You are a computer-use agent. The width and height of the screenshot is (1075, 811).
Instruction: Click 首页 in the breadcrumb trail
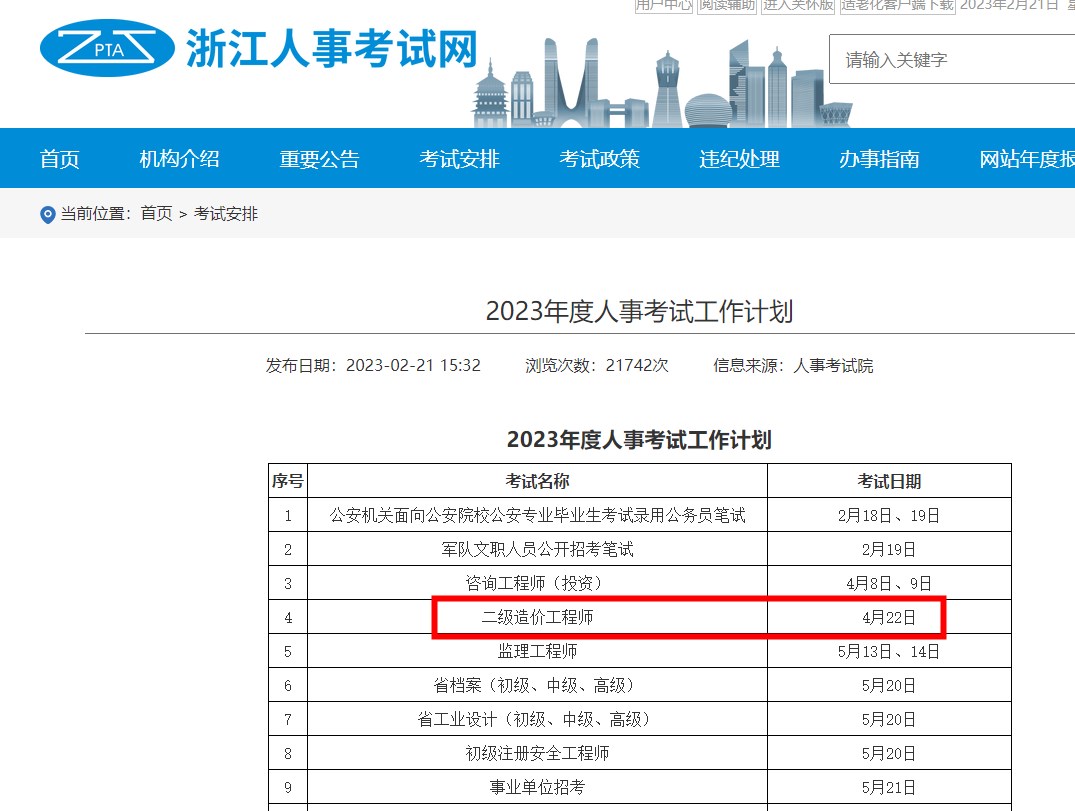[156, 214]
